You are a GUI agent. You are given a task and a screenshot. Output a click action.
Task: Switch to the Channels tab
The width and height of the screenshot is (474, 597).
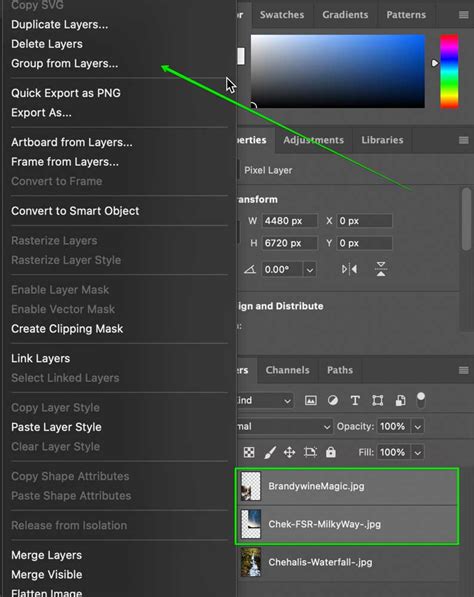tap(287, 370)
